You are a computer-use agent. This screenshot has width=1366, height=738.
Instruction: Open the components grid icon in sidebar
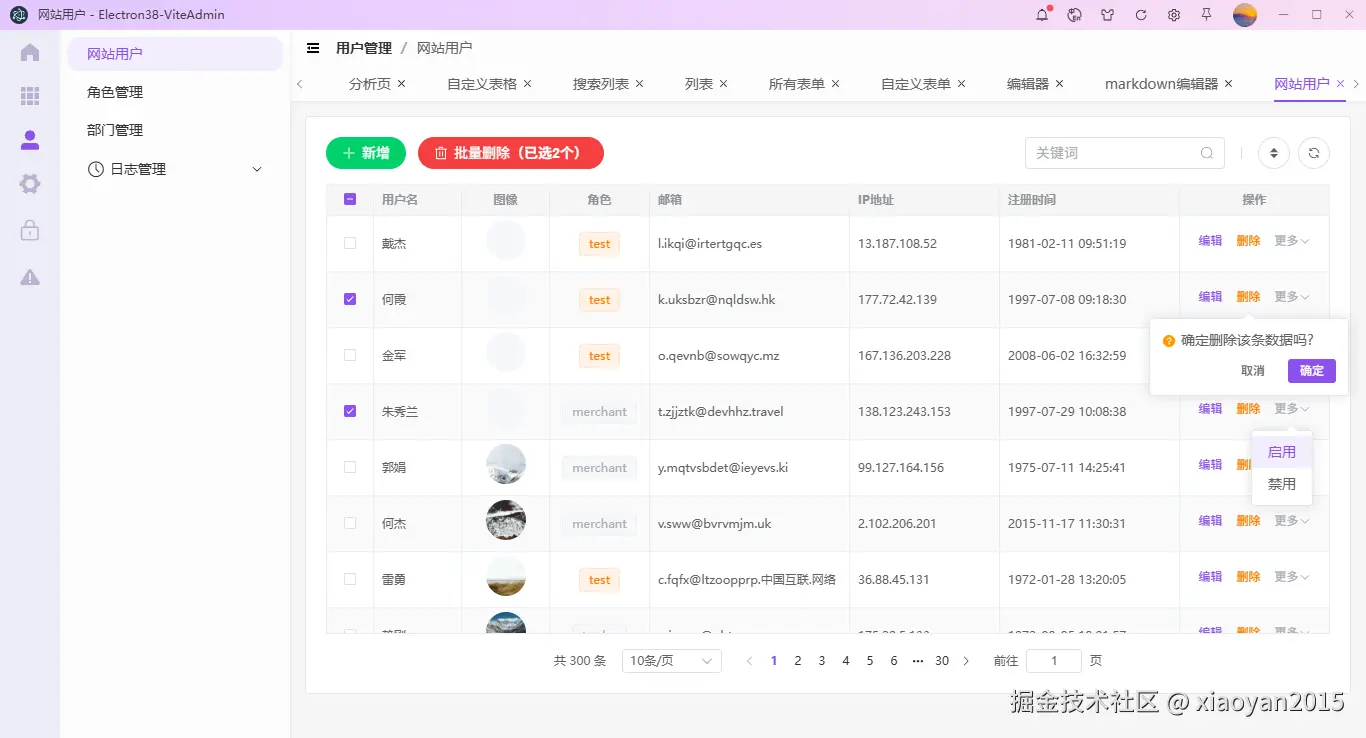29,96
